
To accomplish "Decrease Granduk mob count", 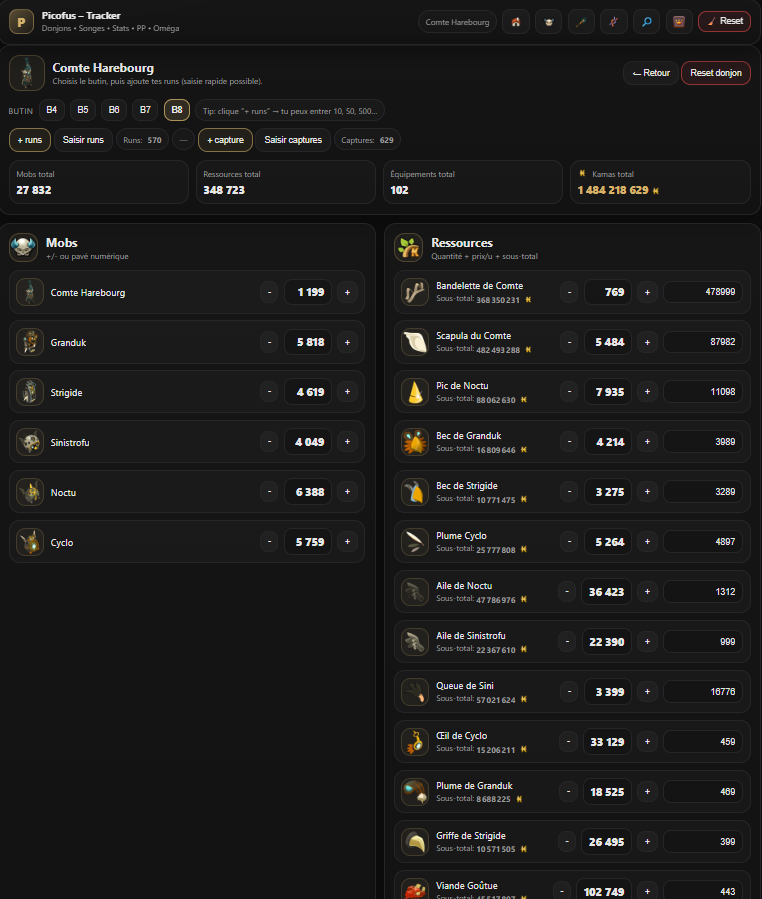I will (269, 342).
